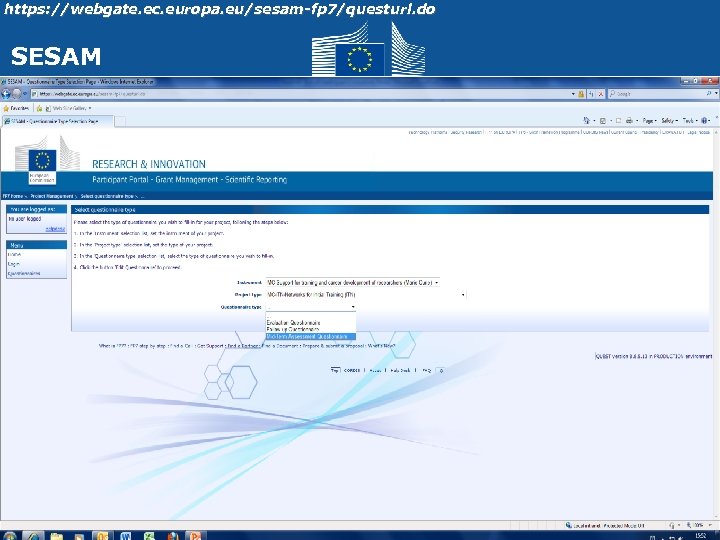The height and width of the screenshot is (540, 720).
Task: Open Word from the taskbar
Action: pos(126,536)
